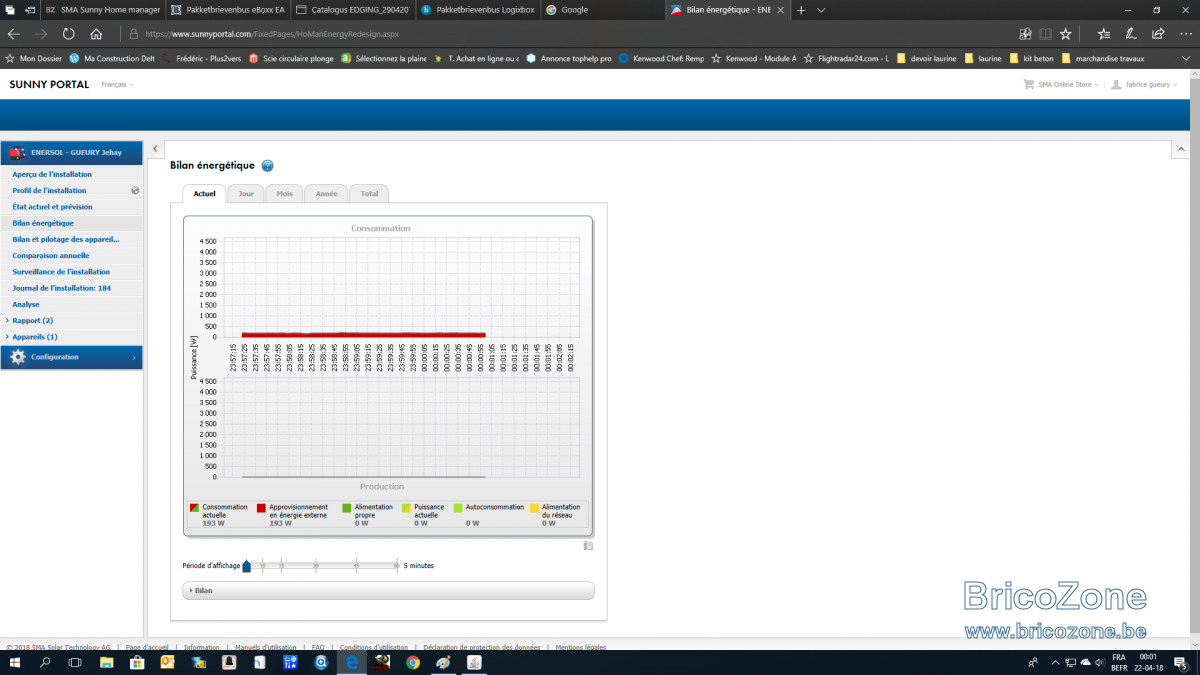Click the Période d'affichage slider handle
The image size is (1200, 675).
point(246,566)
